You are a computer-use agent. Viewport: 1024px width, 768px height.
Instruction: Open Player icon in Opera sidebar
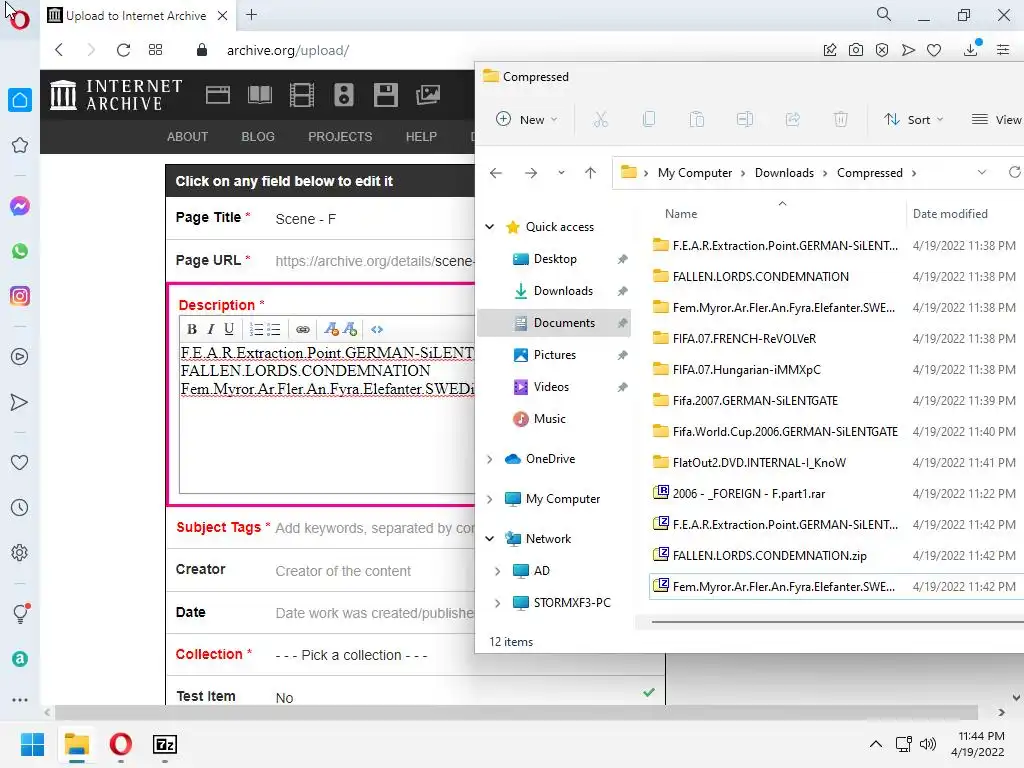click(20, 357)
